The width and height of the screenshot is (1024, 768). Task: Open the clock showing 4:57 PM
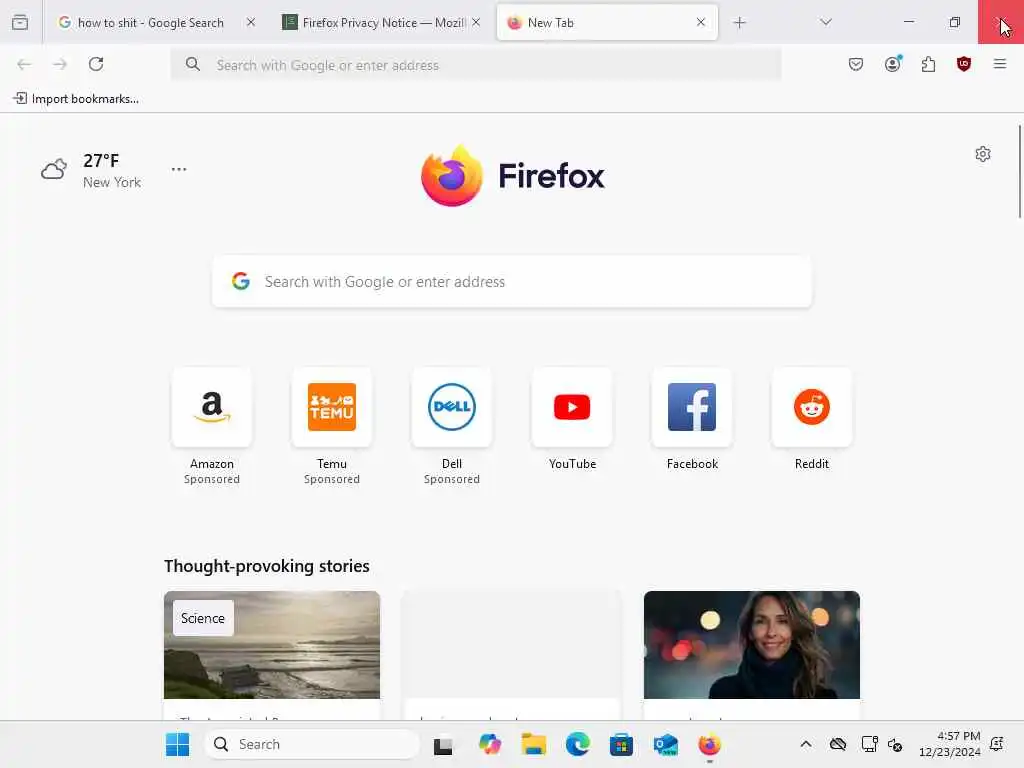[950, 744]
